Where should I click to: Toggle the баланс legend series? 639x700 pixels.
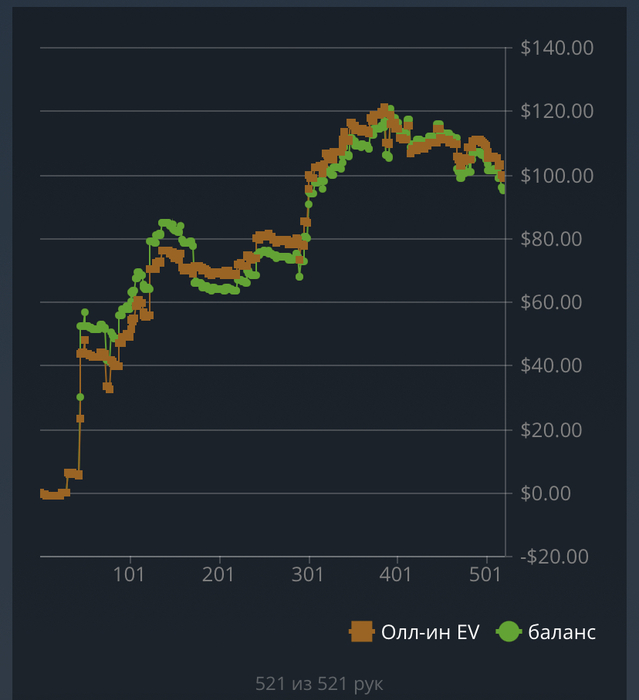[x=546, y=632]
